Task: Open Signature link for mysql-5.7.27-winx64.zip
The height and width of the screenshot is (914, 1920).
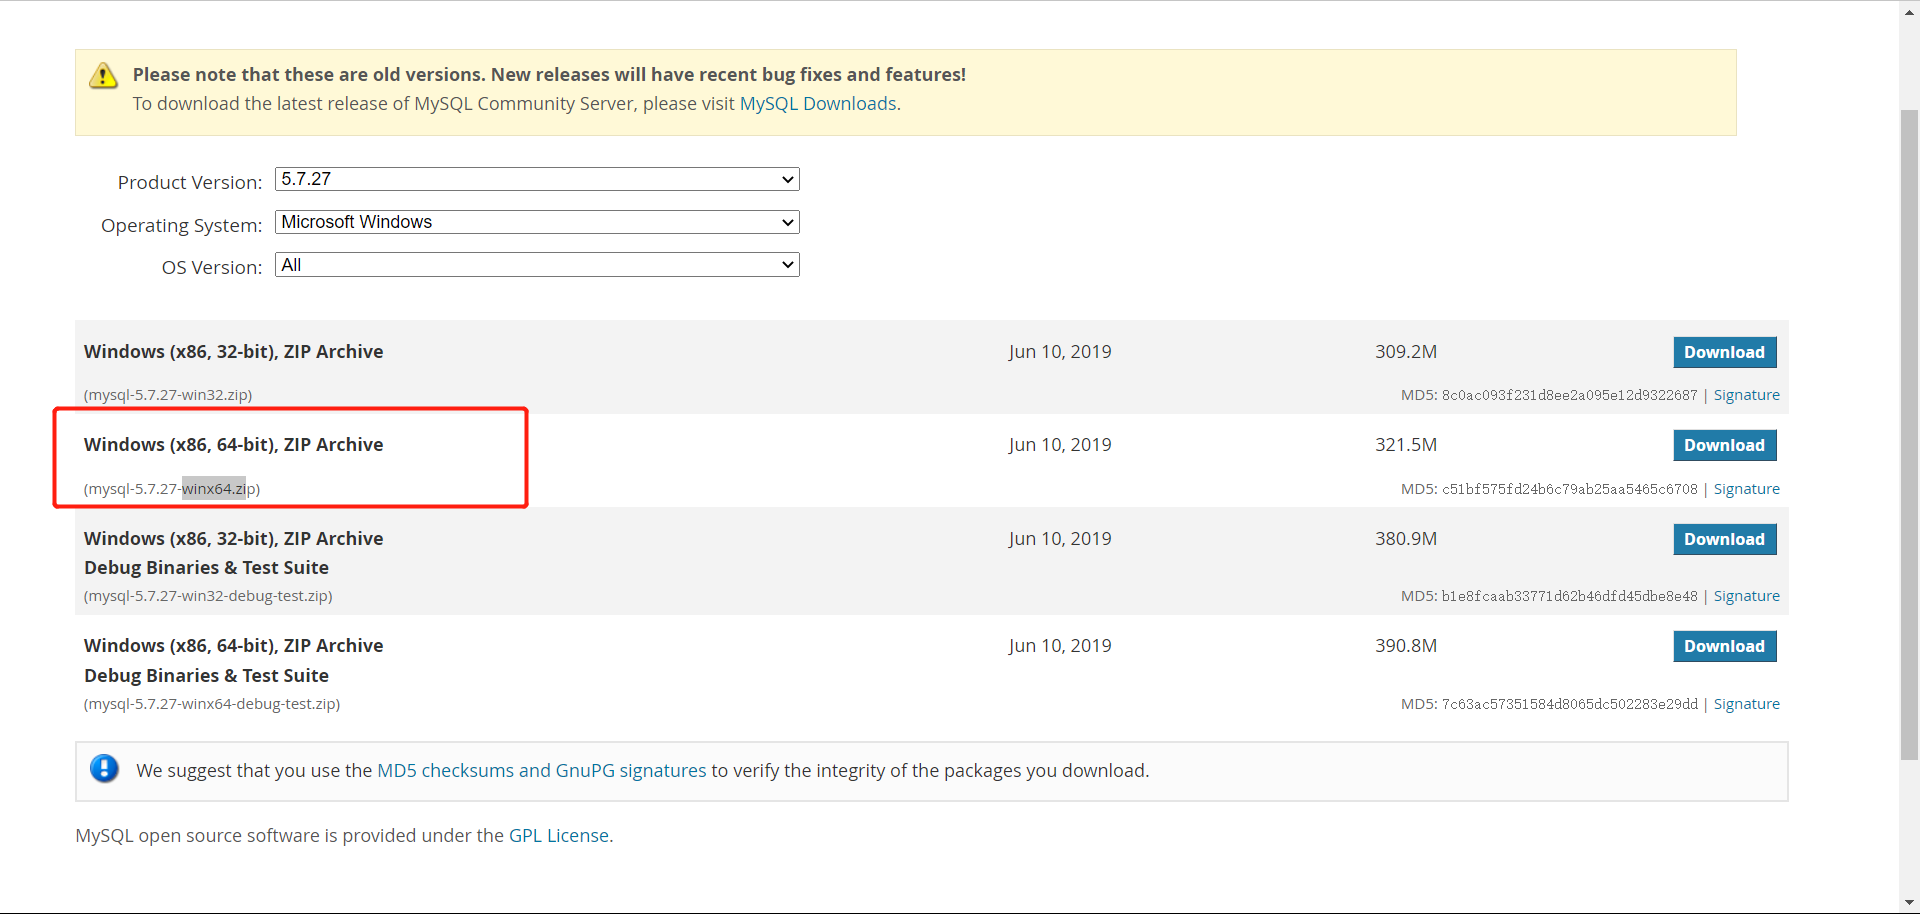Action: 1747,489
